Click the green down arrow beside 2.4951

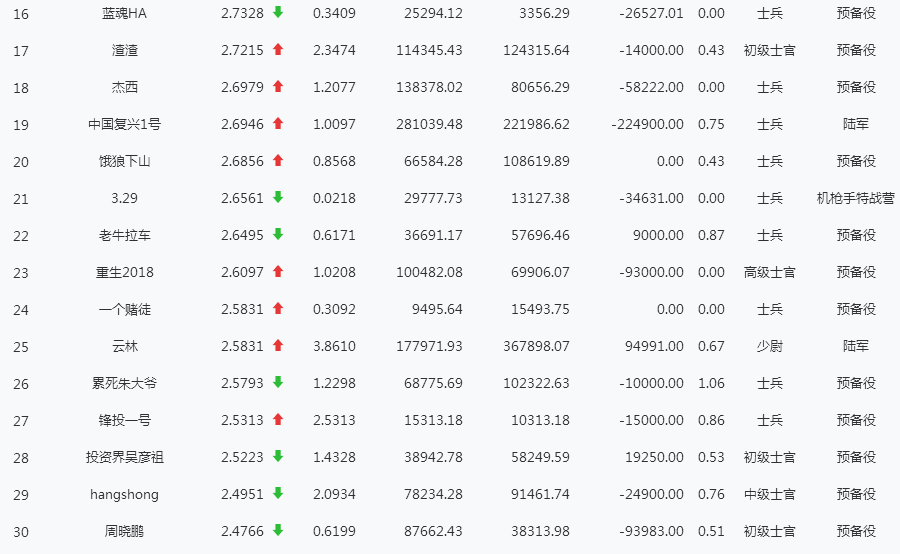point(278,493)
